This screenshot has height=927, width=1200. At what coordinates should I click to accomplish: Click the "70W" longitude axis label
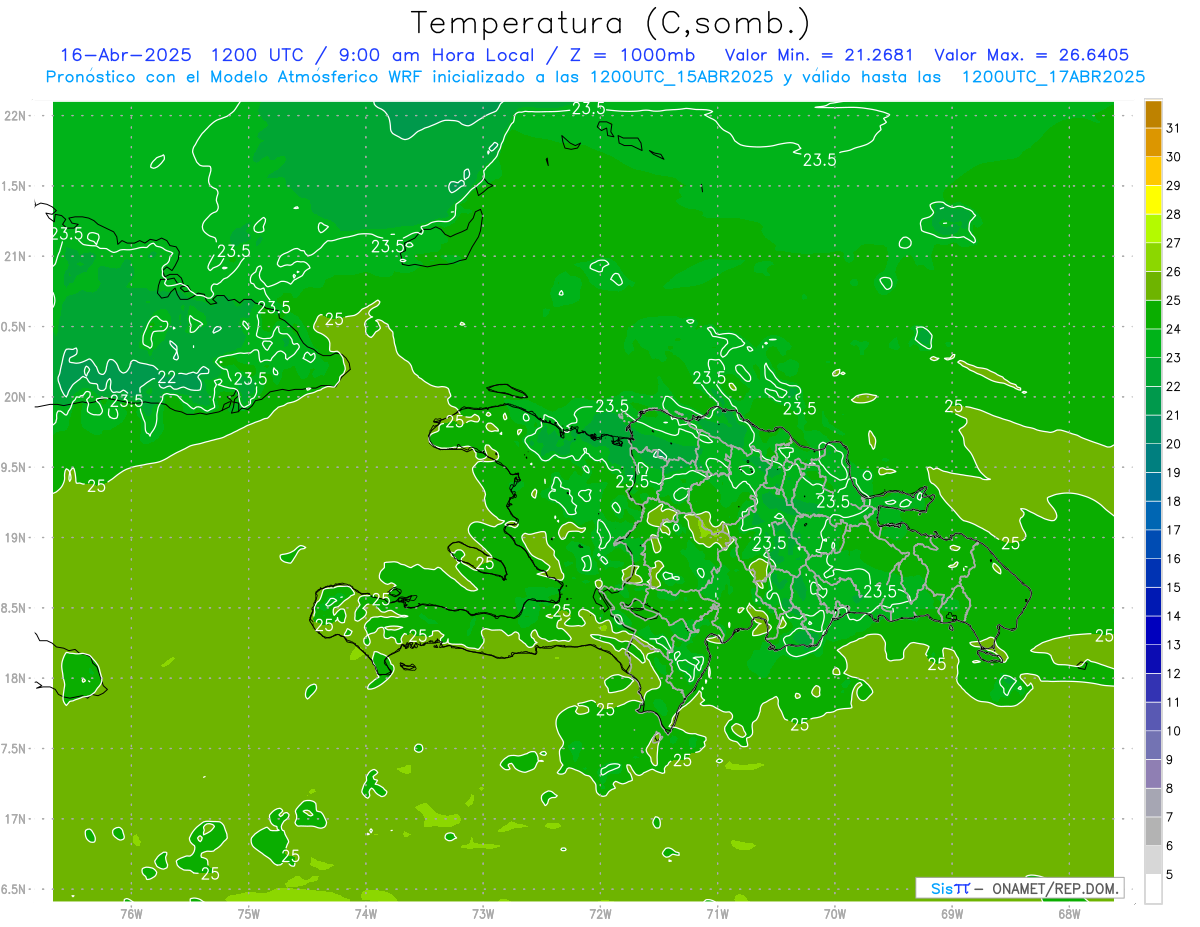pyautogui.click(x=835, y=913)
